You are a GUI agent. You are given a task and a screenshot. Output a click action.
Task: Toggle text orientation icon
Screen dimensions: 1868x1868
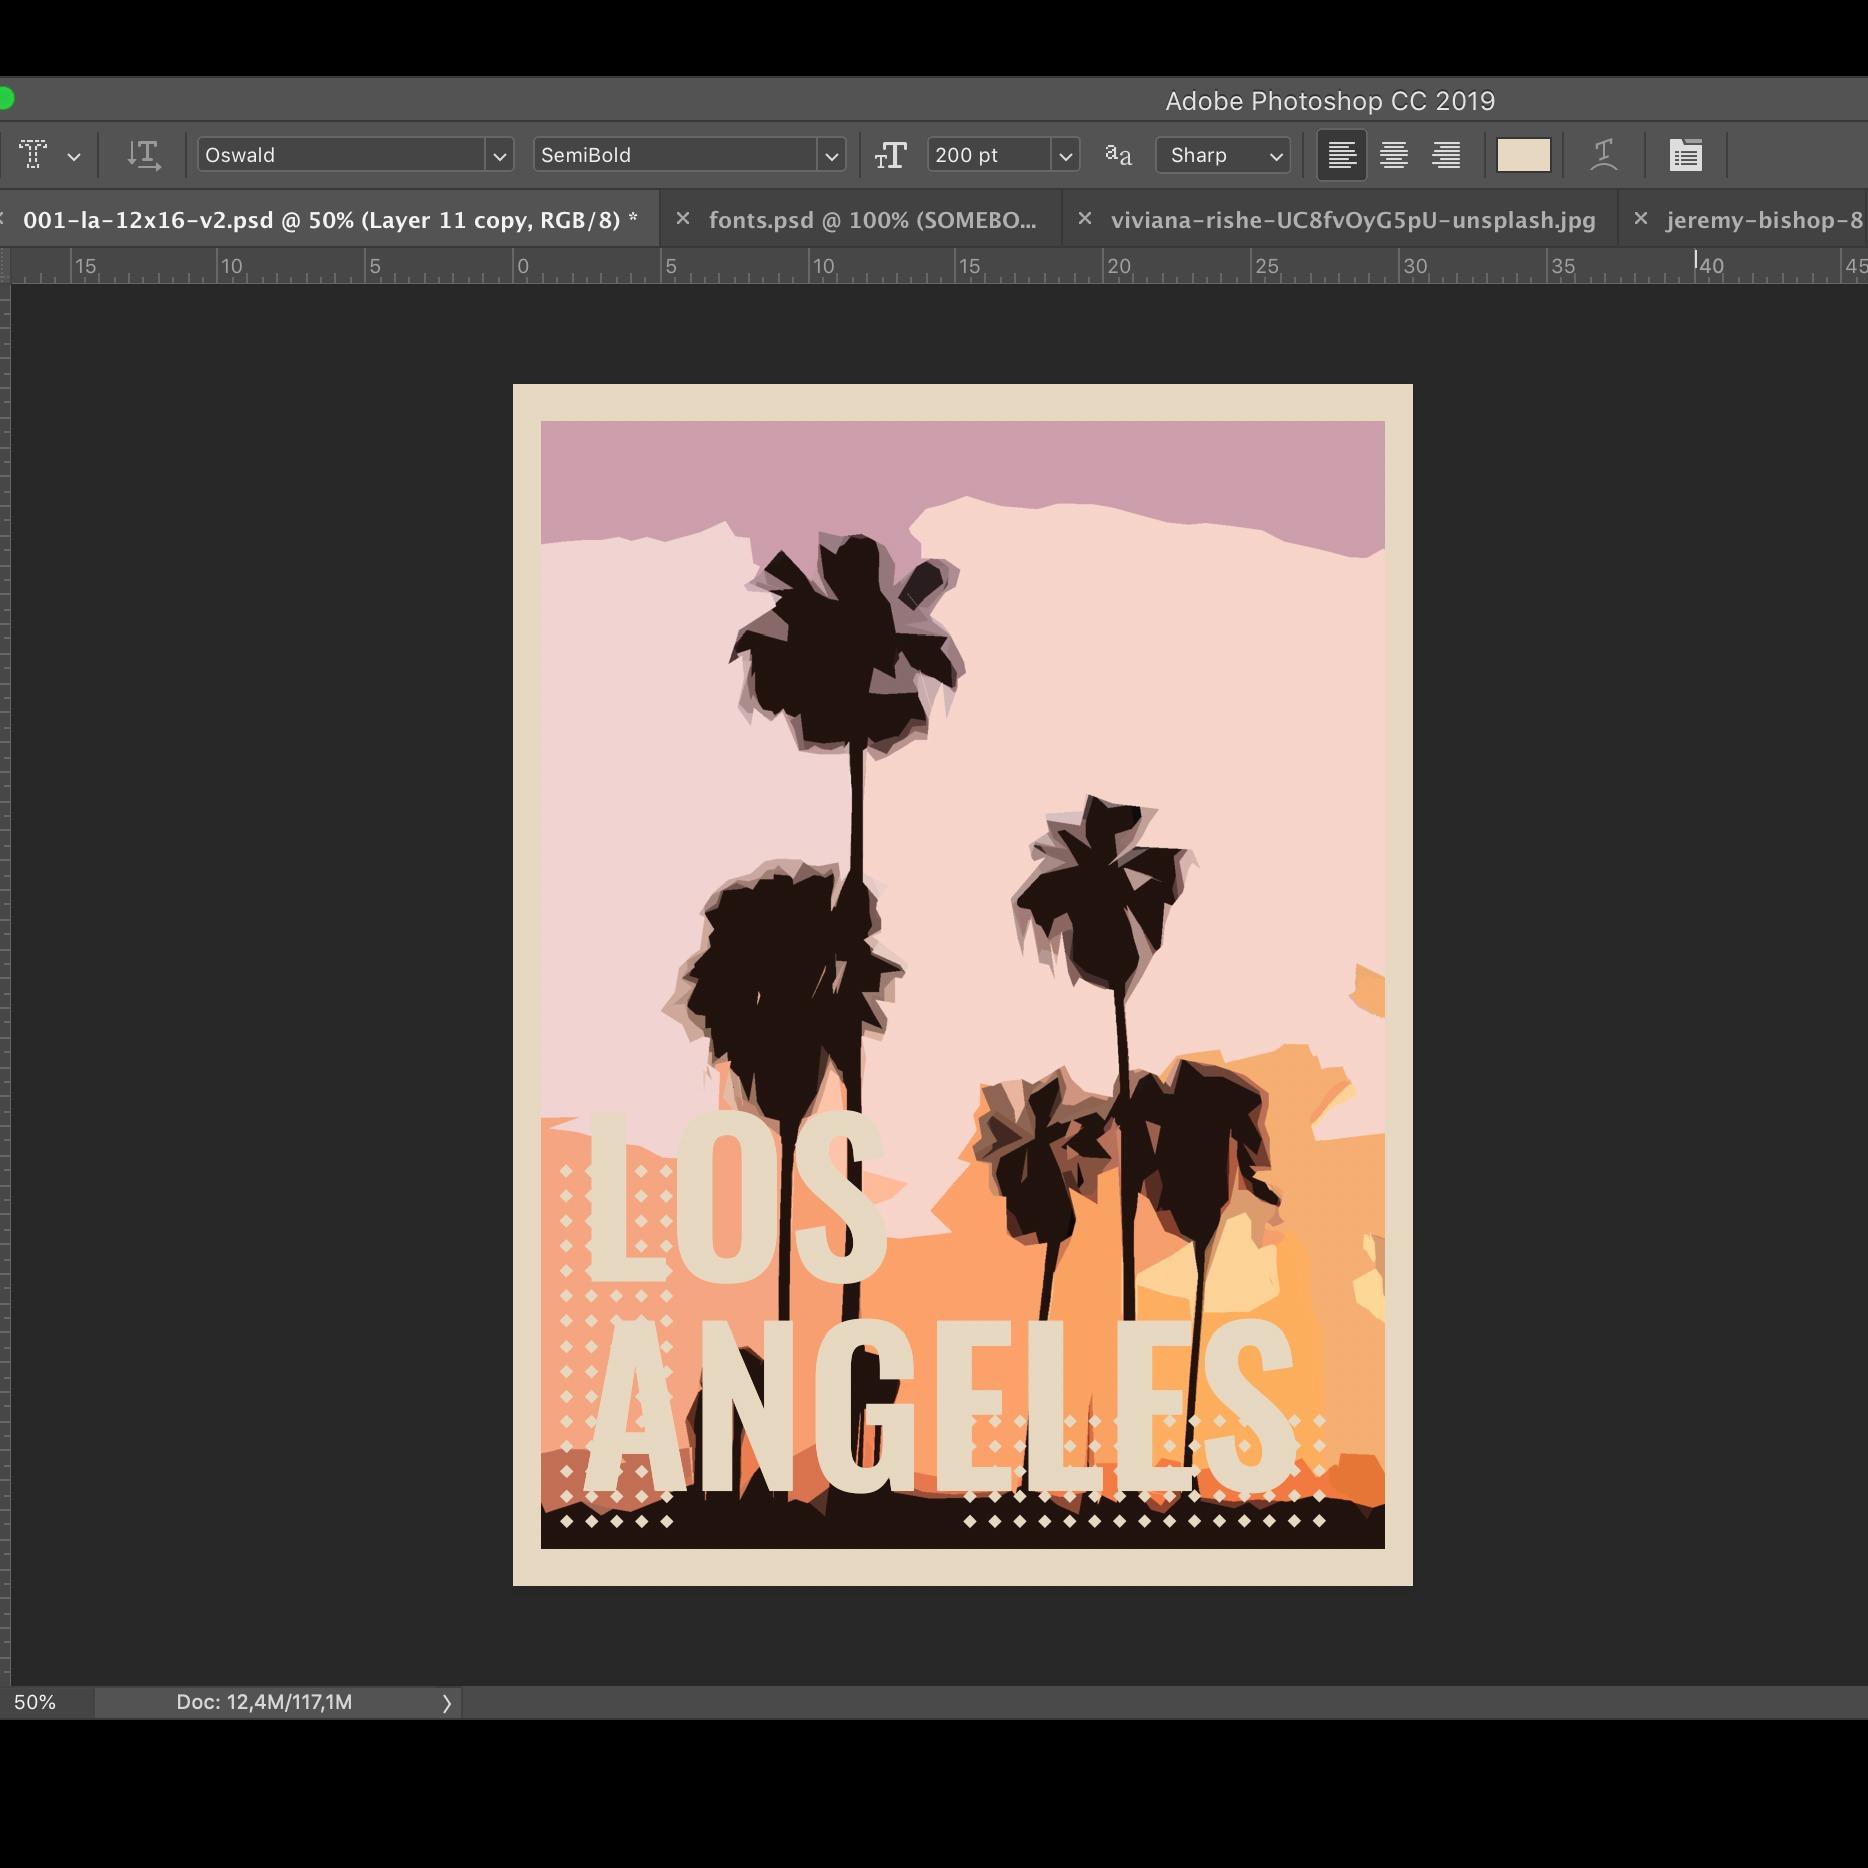[x=144, y=155]
